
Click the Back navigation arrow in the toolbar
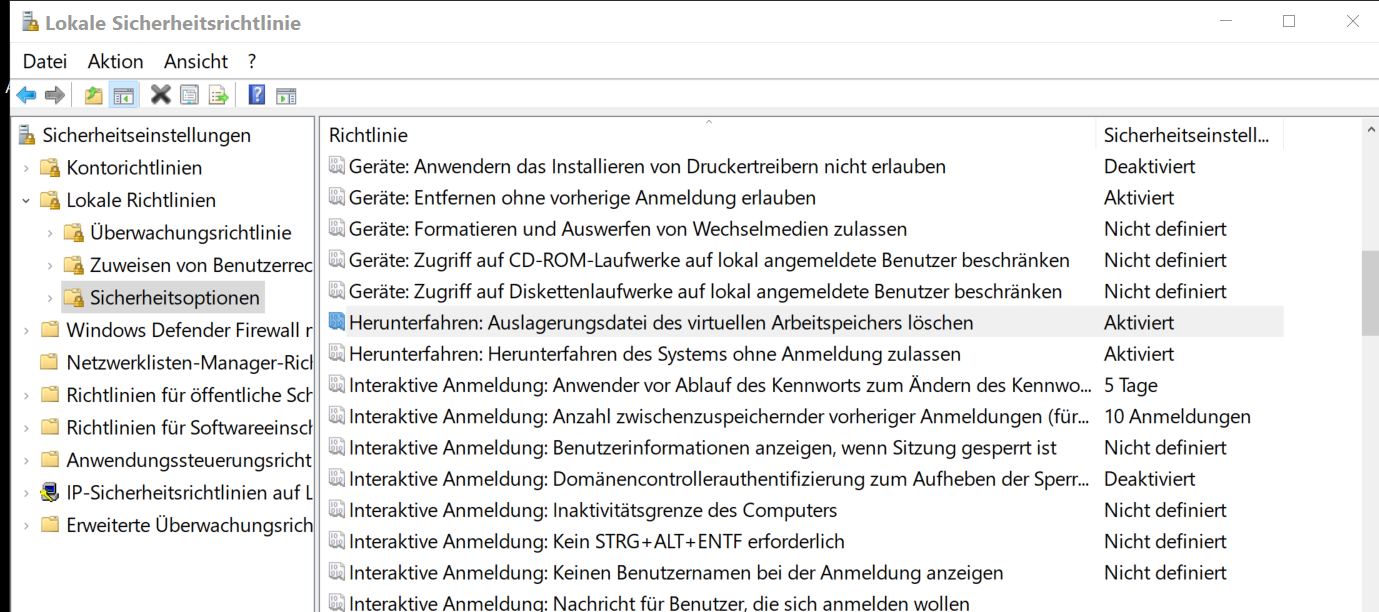26,94
